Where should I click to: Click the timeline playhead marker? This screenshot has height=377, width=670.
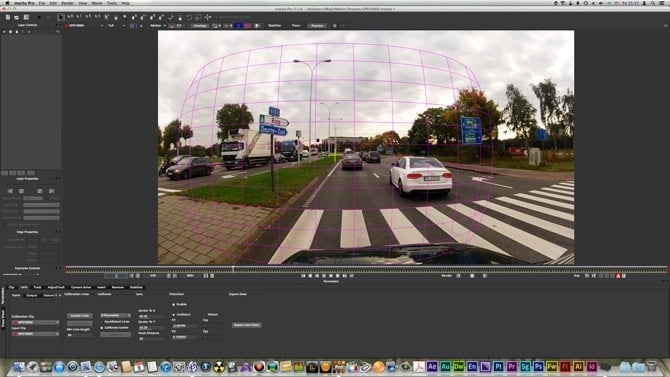(233, 268)
